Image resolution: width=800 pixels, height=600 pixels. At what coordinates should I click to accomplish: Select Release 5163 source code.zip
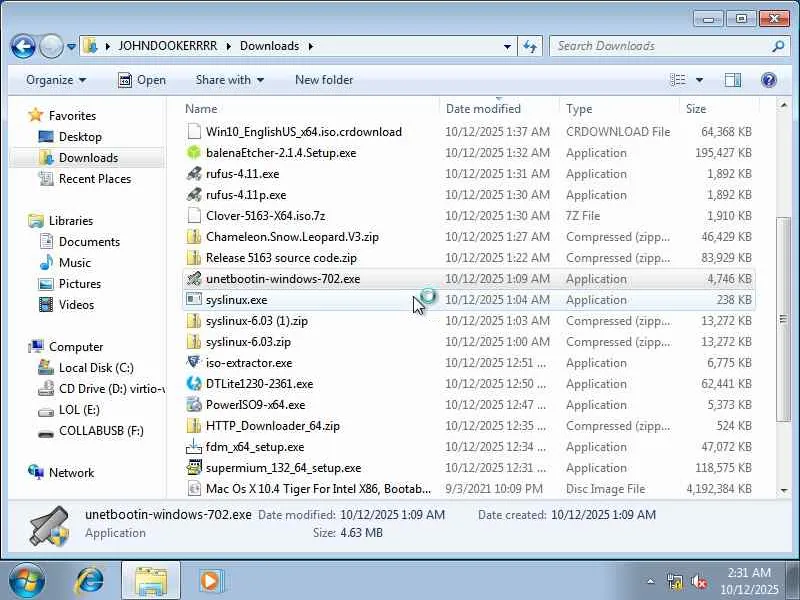point(281,258)
